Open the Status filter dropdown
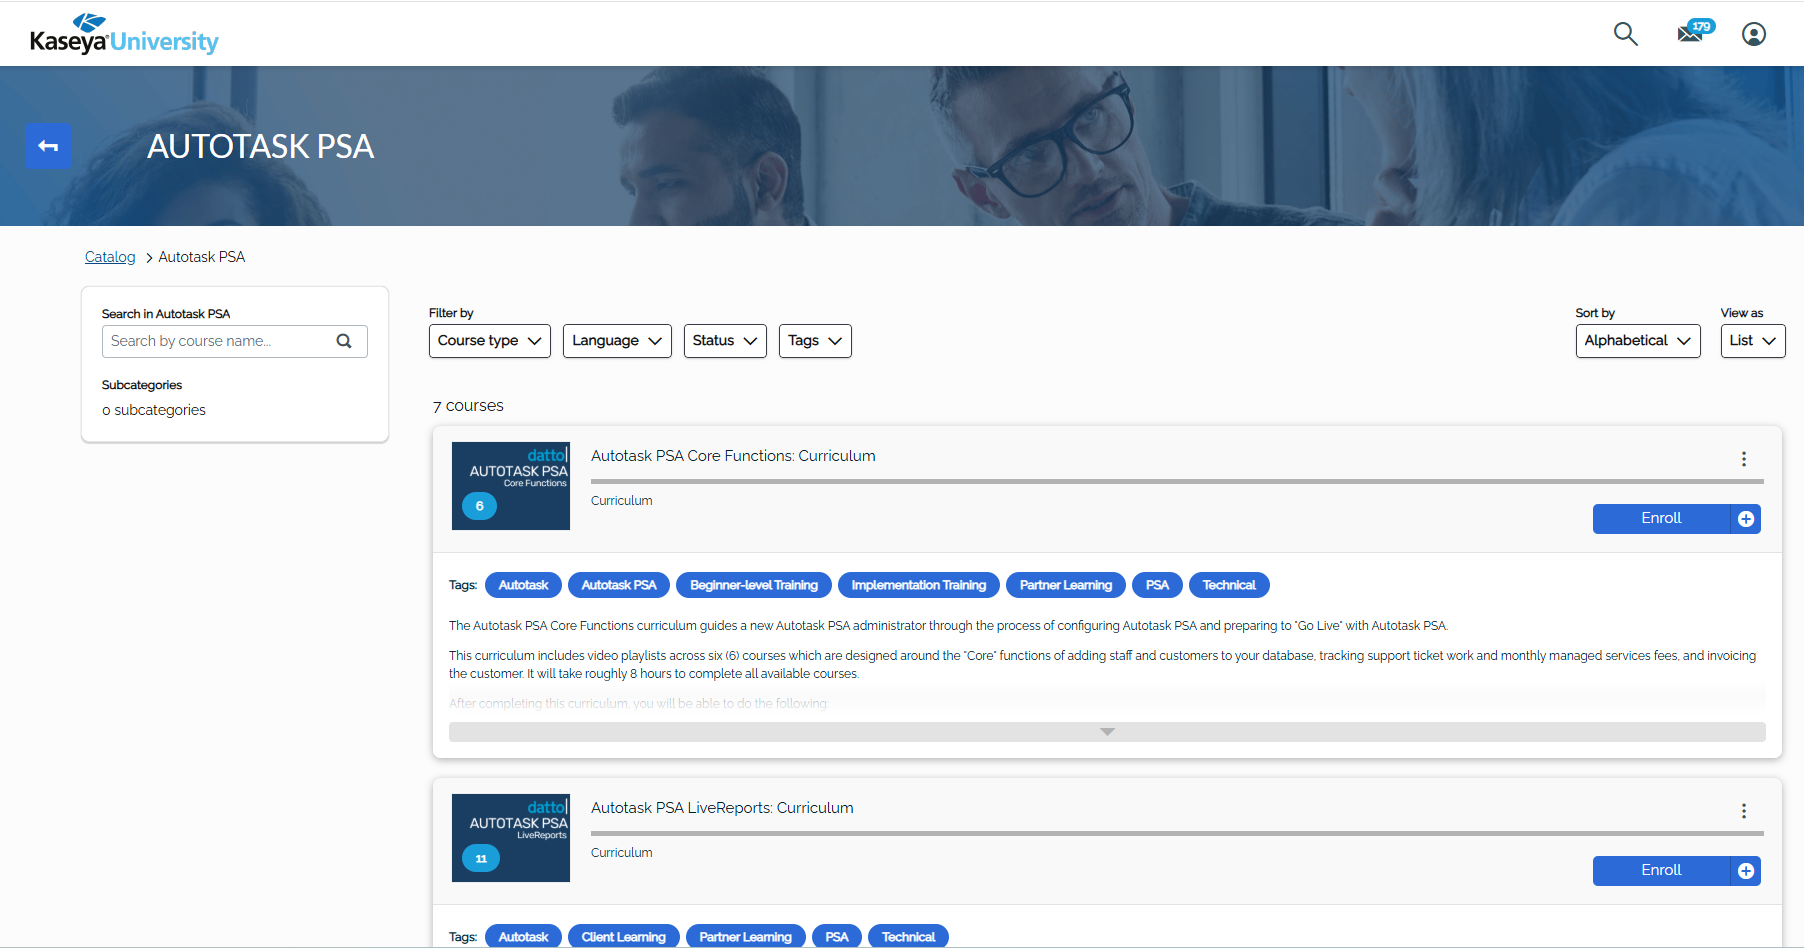The height and width of the screenshot is (948, 1804). pyautogui.click(x=724, y=341)
